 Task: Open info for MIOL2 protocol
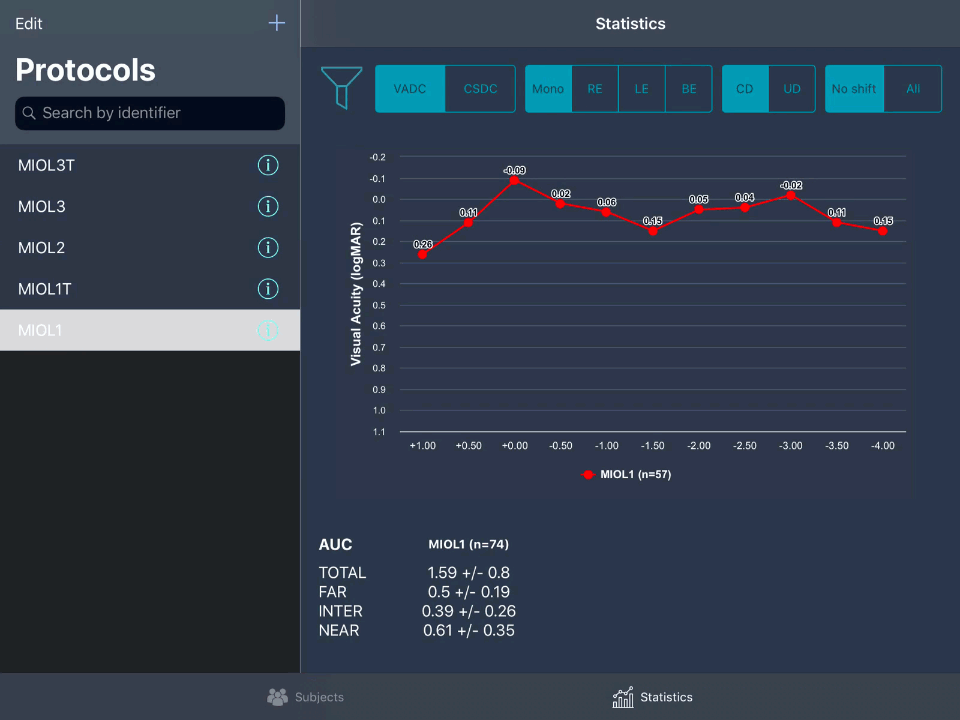[268, 247]
